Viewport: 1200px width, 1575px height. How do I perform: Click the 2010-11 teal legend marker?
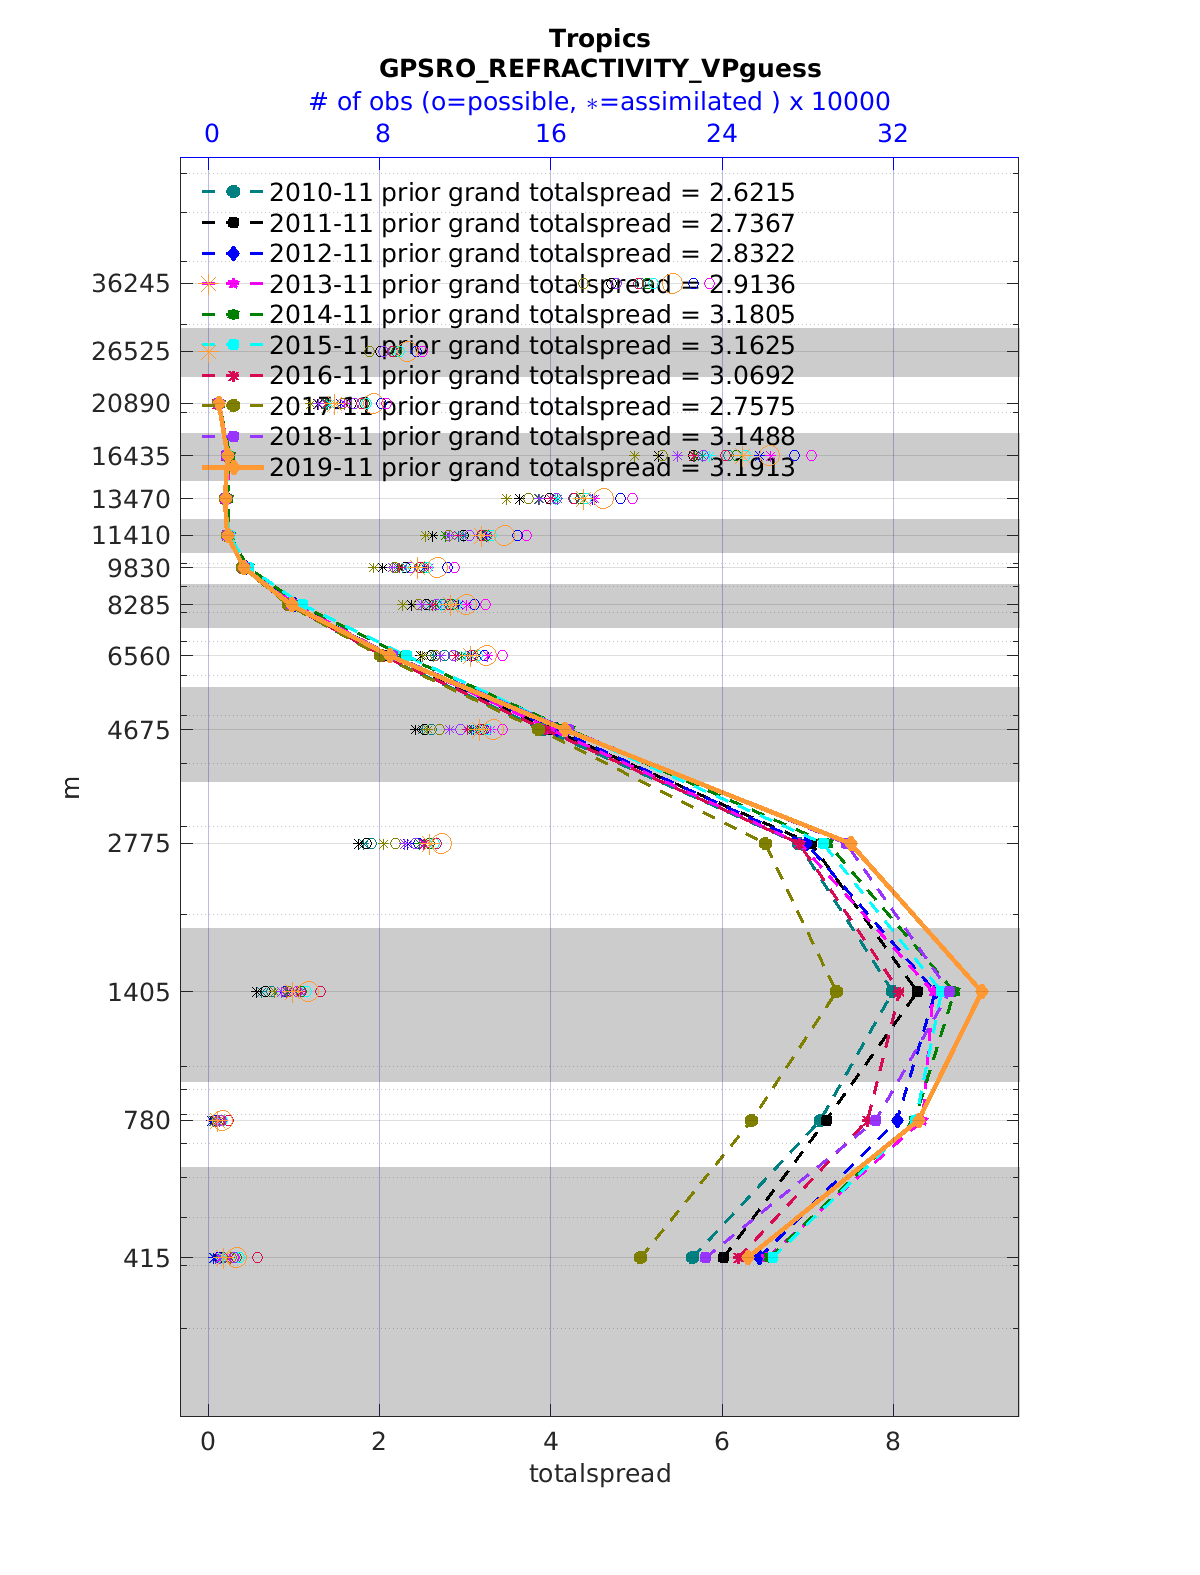(232, 192)
